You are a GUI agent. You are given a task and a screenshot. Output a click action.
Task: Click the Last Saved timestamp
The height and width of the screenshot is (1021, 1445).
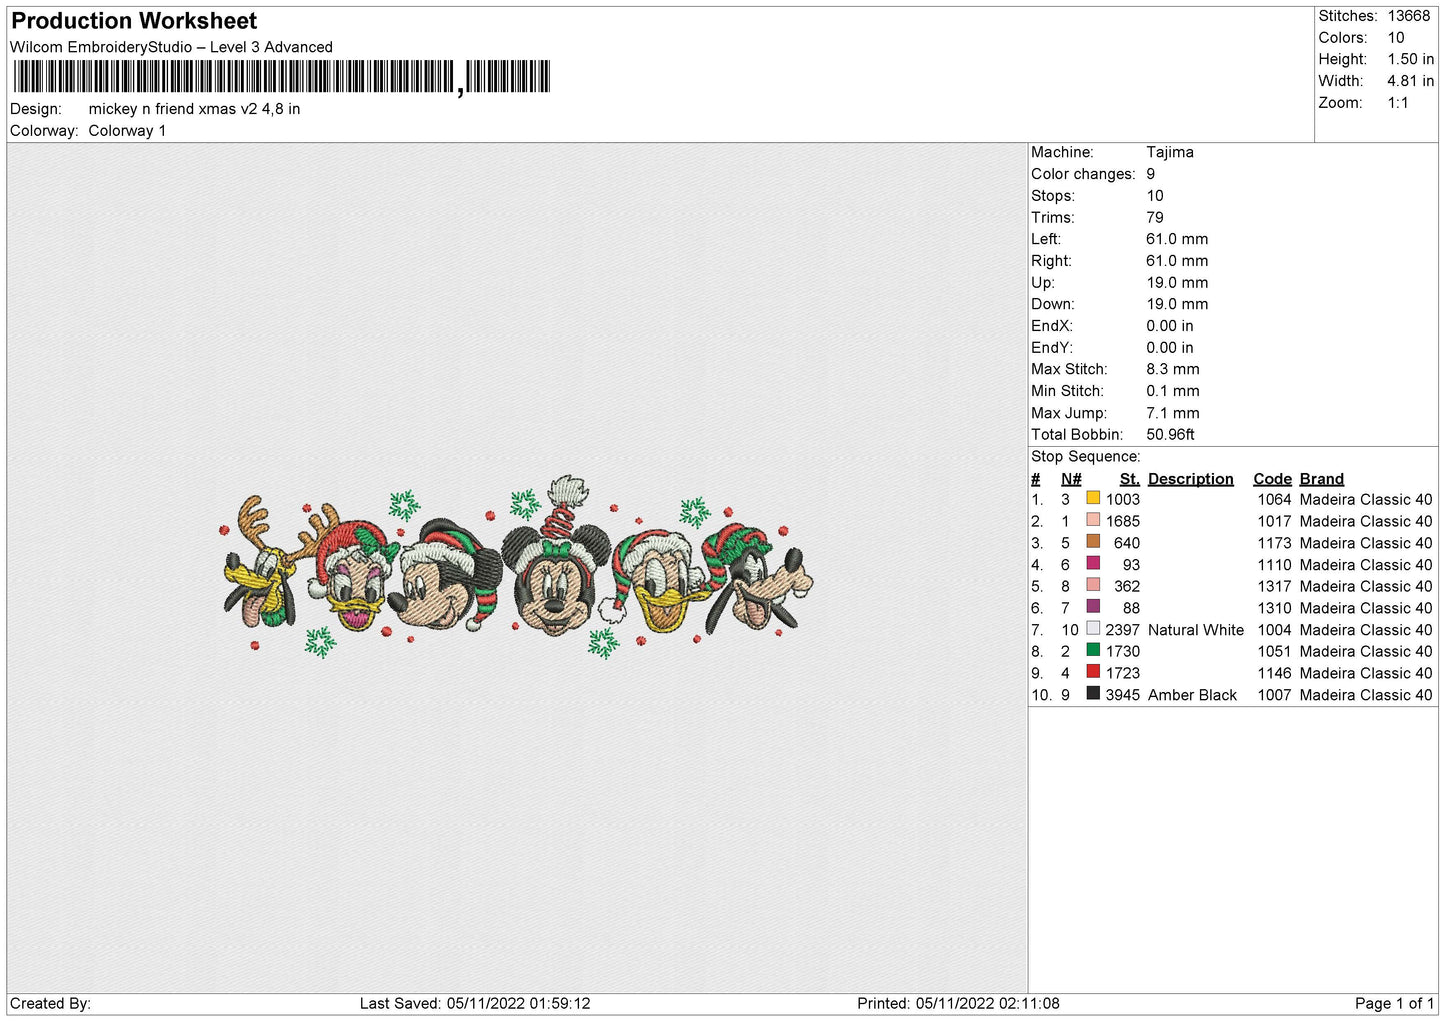pyautogui.click(x=475, y=1003)
